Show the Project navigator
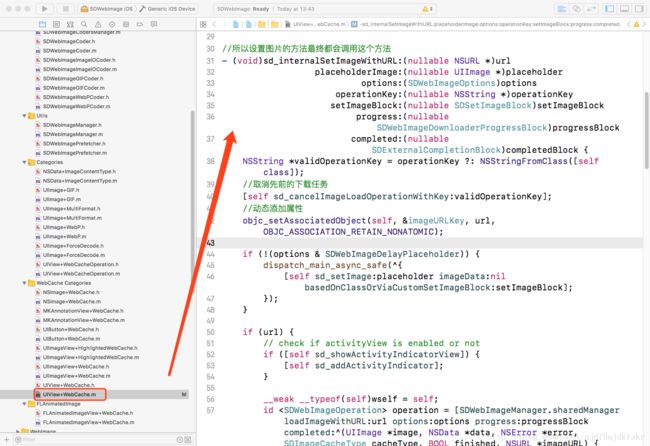This screenshot has height=446, width=650. (x=42, y=24)
